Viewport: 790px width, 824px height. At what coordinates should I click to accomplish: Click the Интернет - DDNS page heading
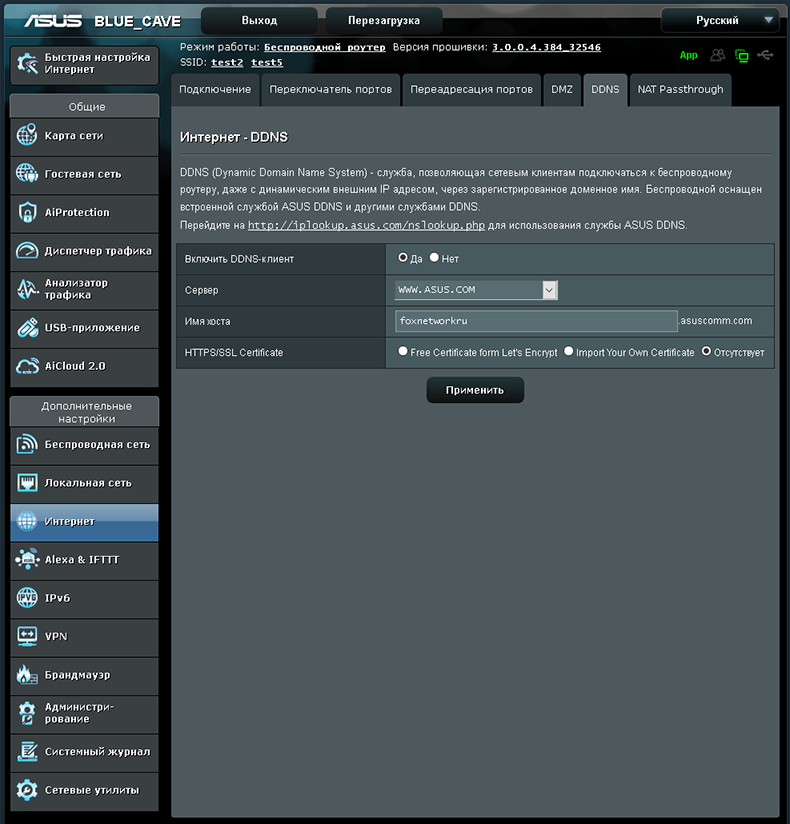234,137
